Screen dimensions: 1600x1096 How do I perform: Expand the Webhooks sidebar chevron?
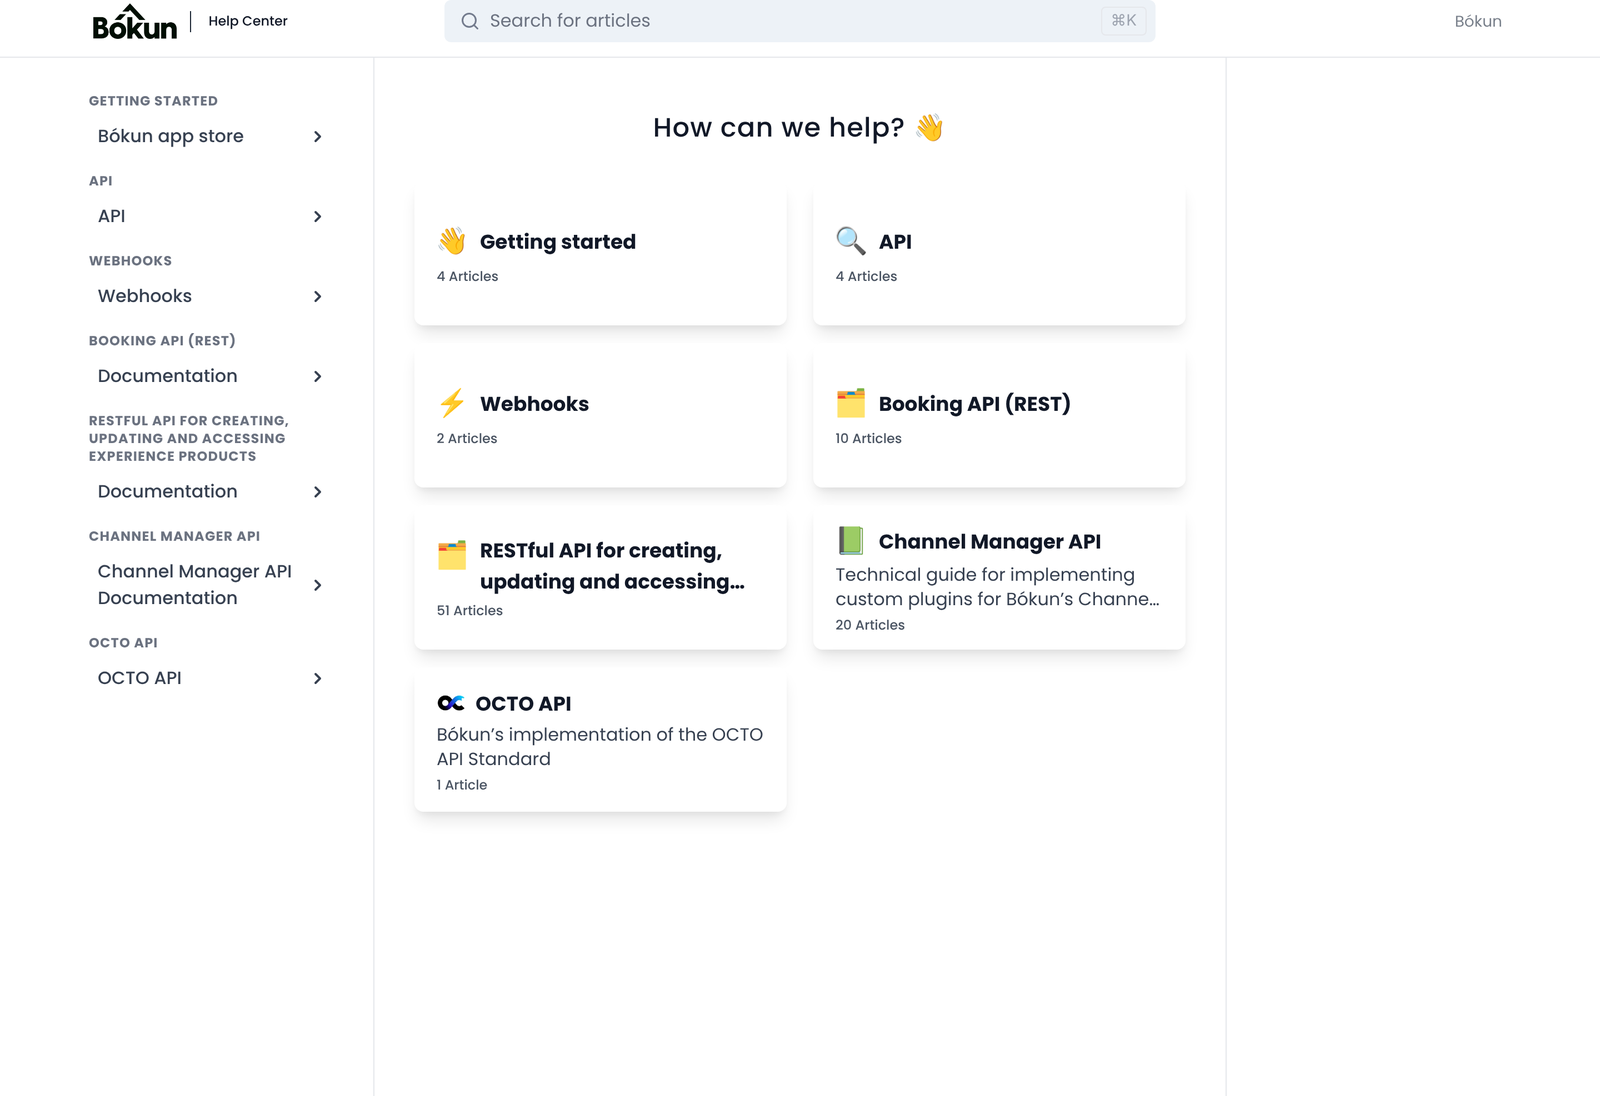pyautogui.click(x=318, y=297)
